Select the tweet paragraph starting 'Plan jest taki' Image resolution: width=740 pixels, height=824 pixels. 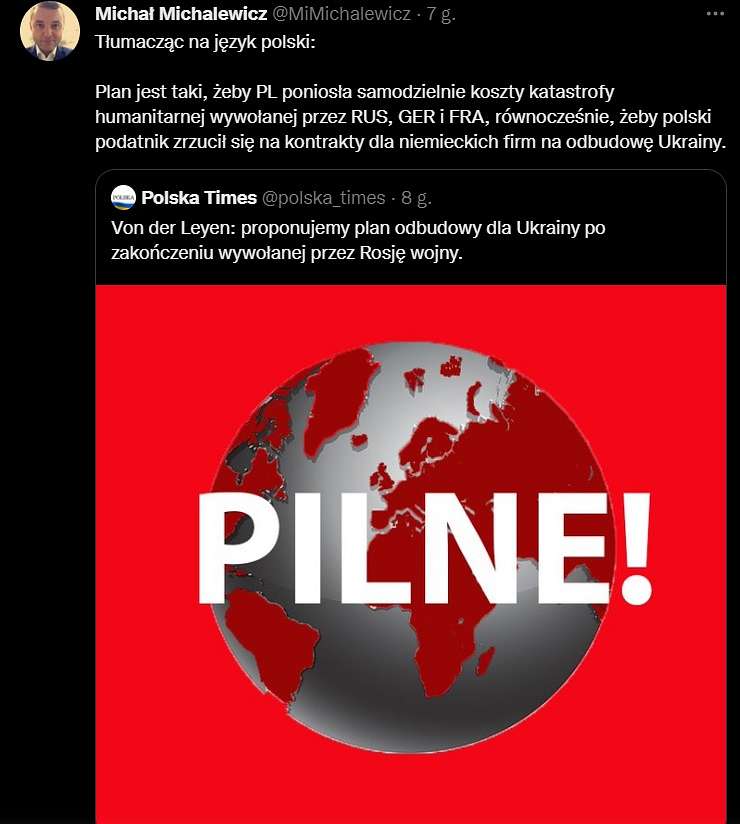[x=410, y=117]
